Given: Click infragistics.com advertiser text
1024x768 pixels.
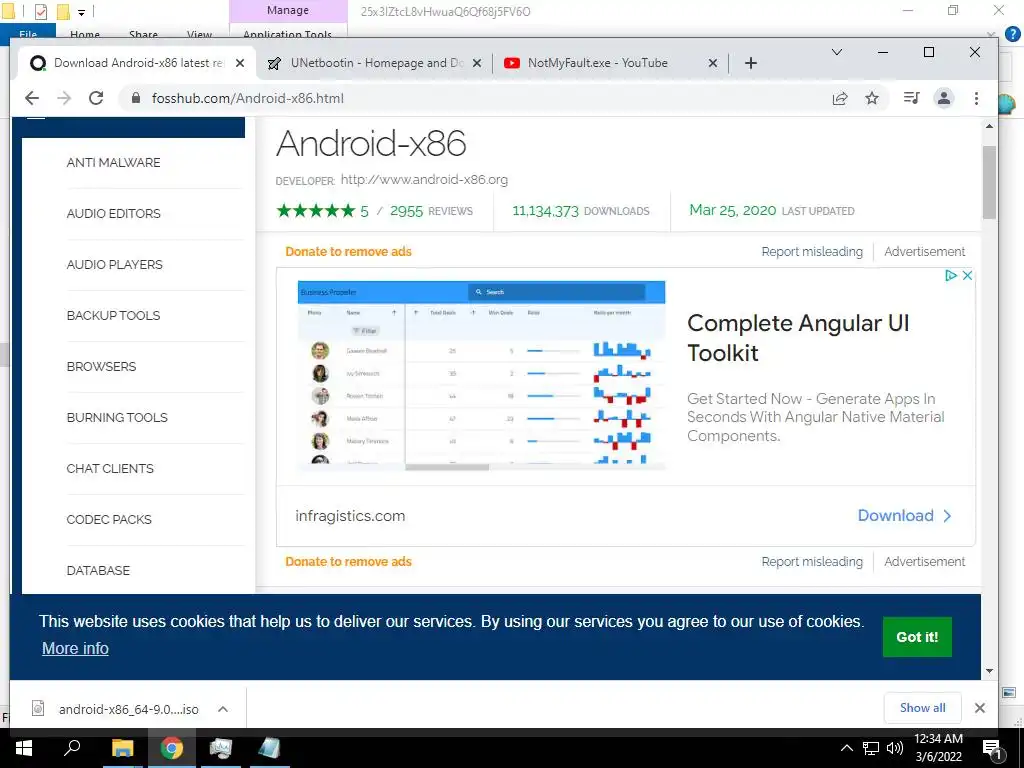Looking at the screenshot, I should pyautogui.click(x=350, y=516).
